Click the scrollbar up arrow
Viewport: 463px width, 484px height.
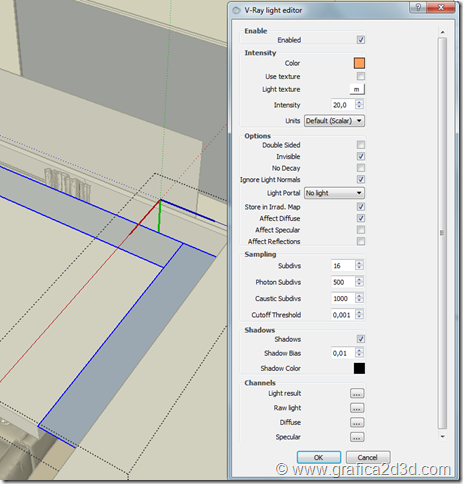(x=442, y=32)
